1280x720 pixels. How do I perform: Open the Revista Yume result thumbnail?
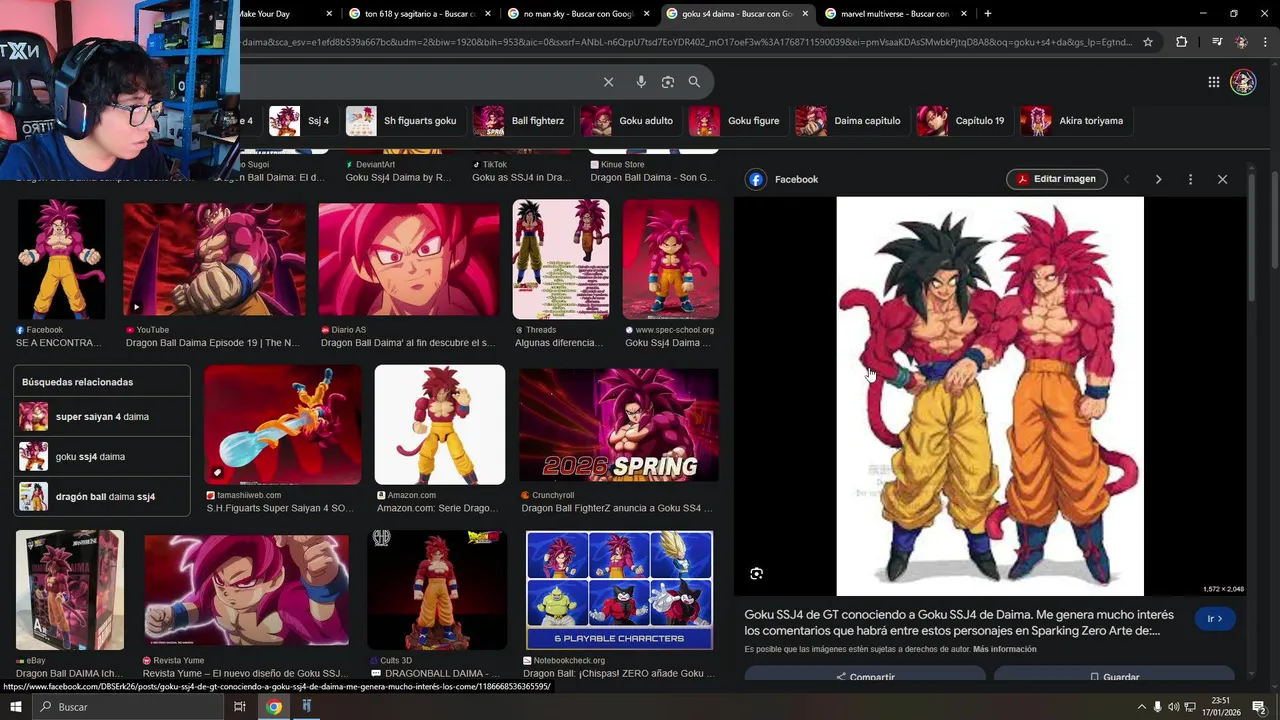pyautogui.click(x=246, y=590)
